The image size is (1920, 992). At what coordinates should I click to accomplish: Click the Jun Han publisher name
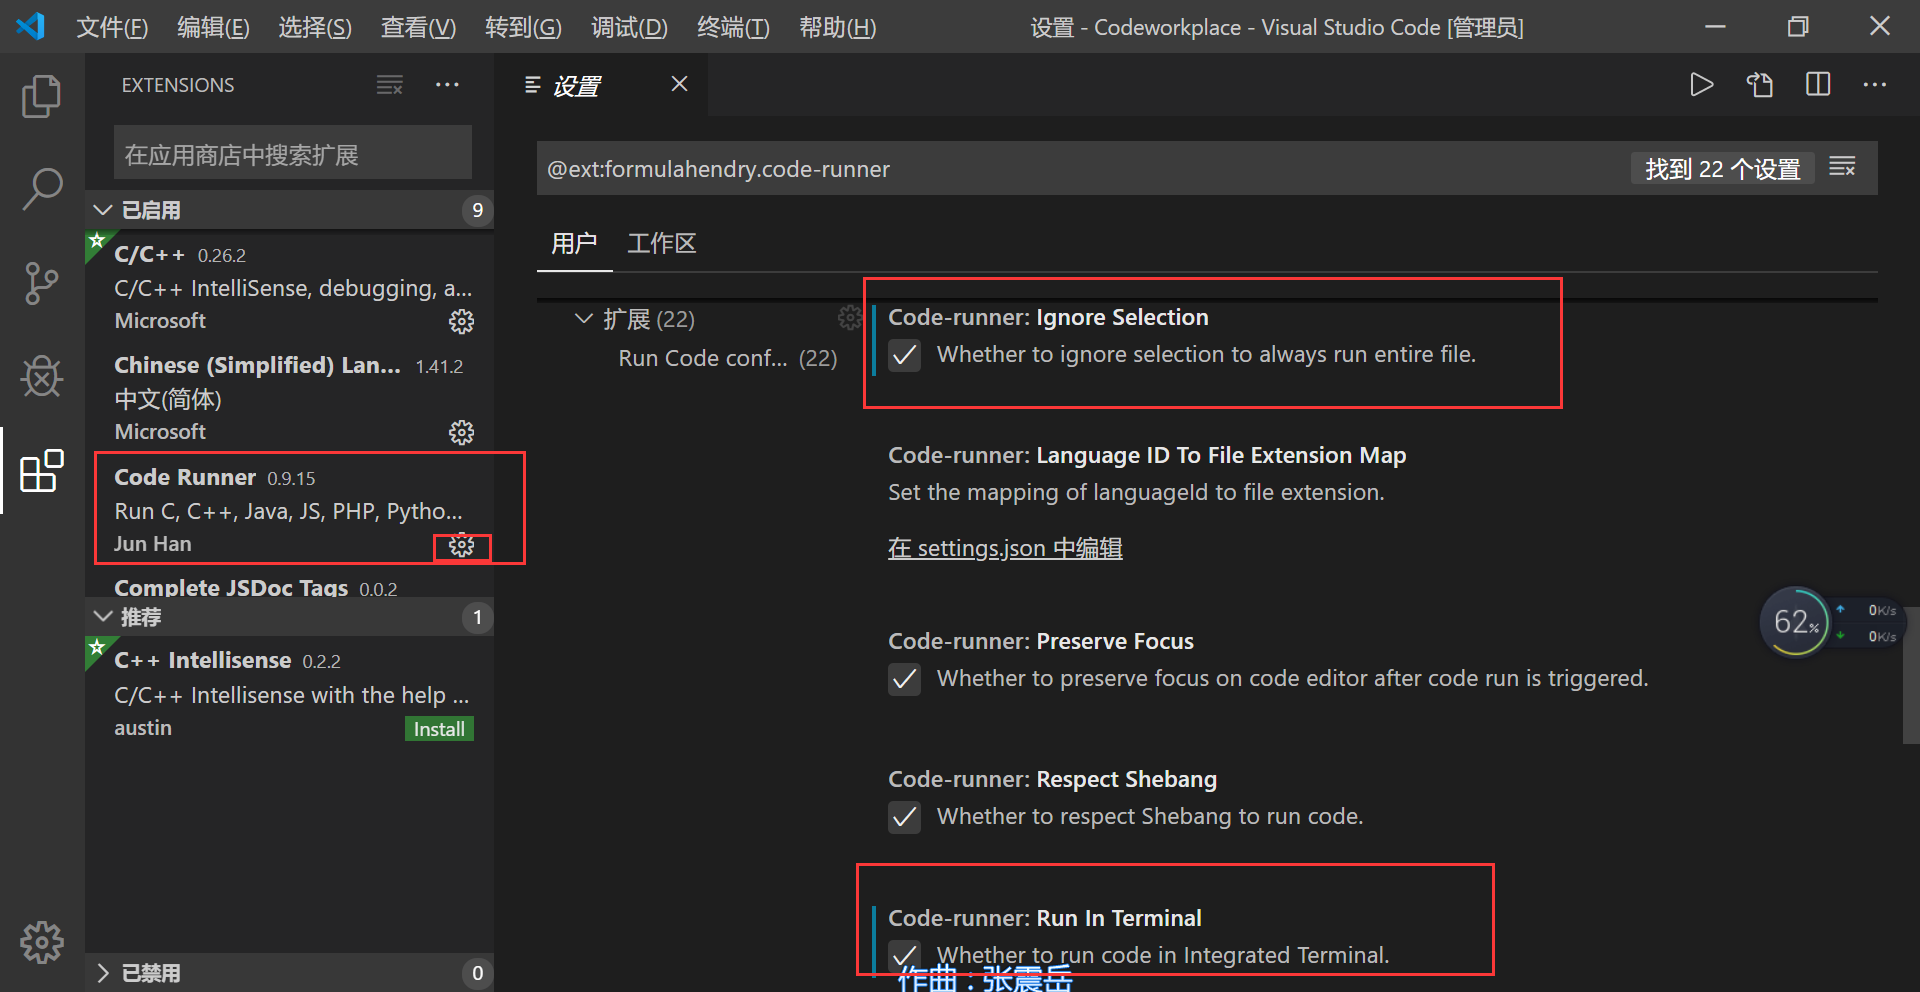click(152, 544)
